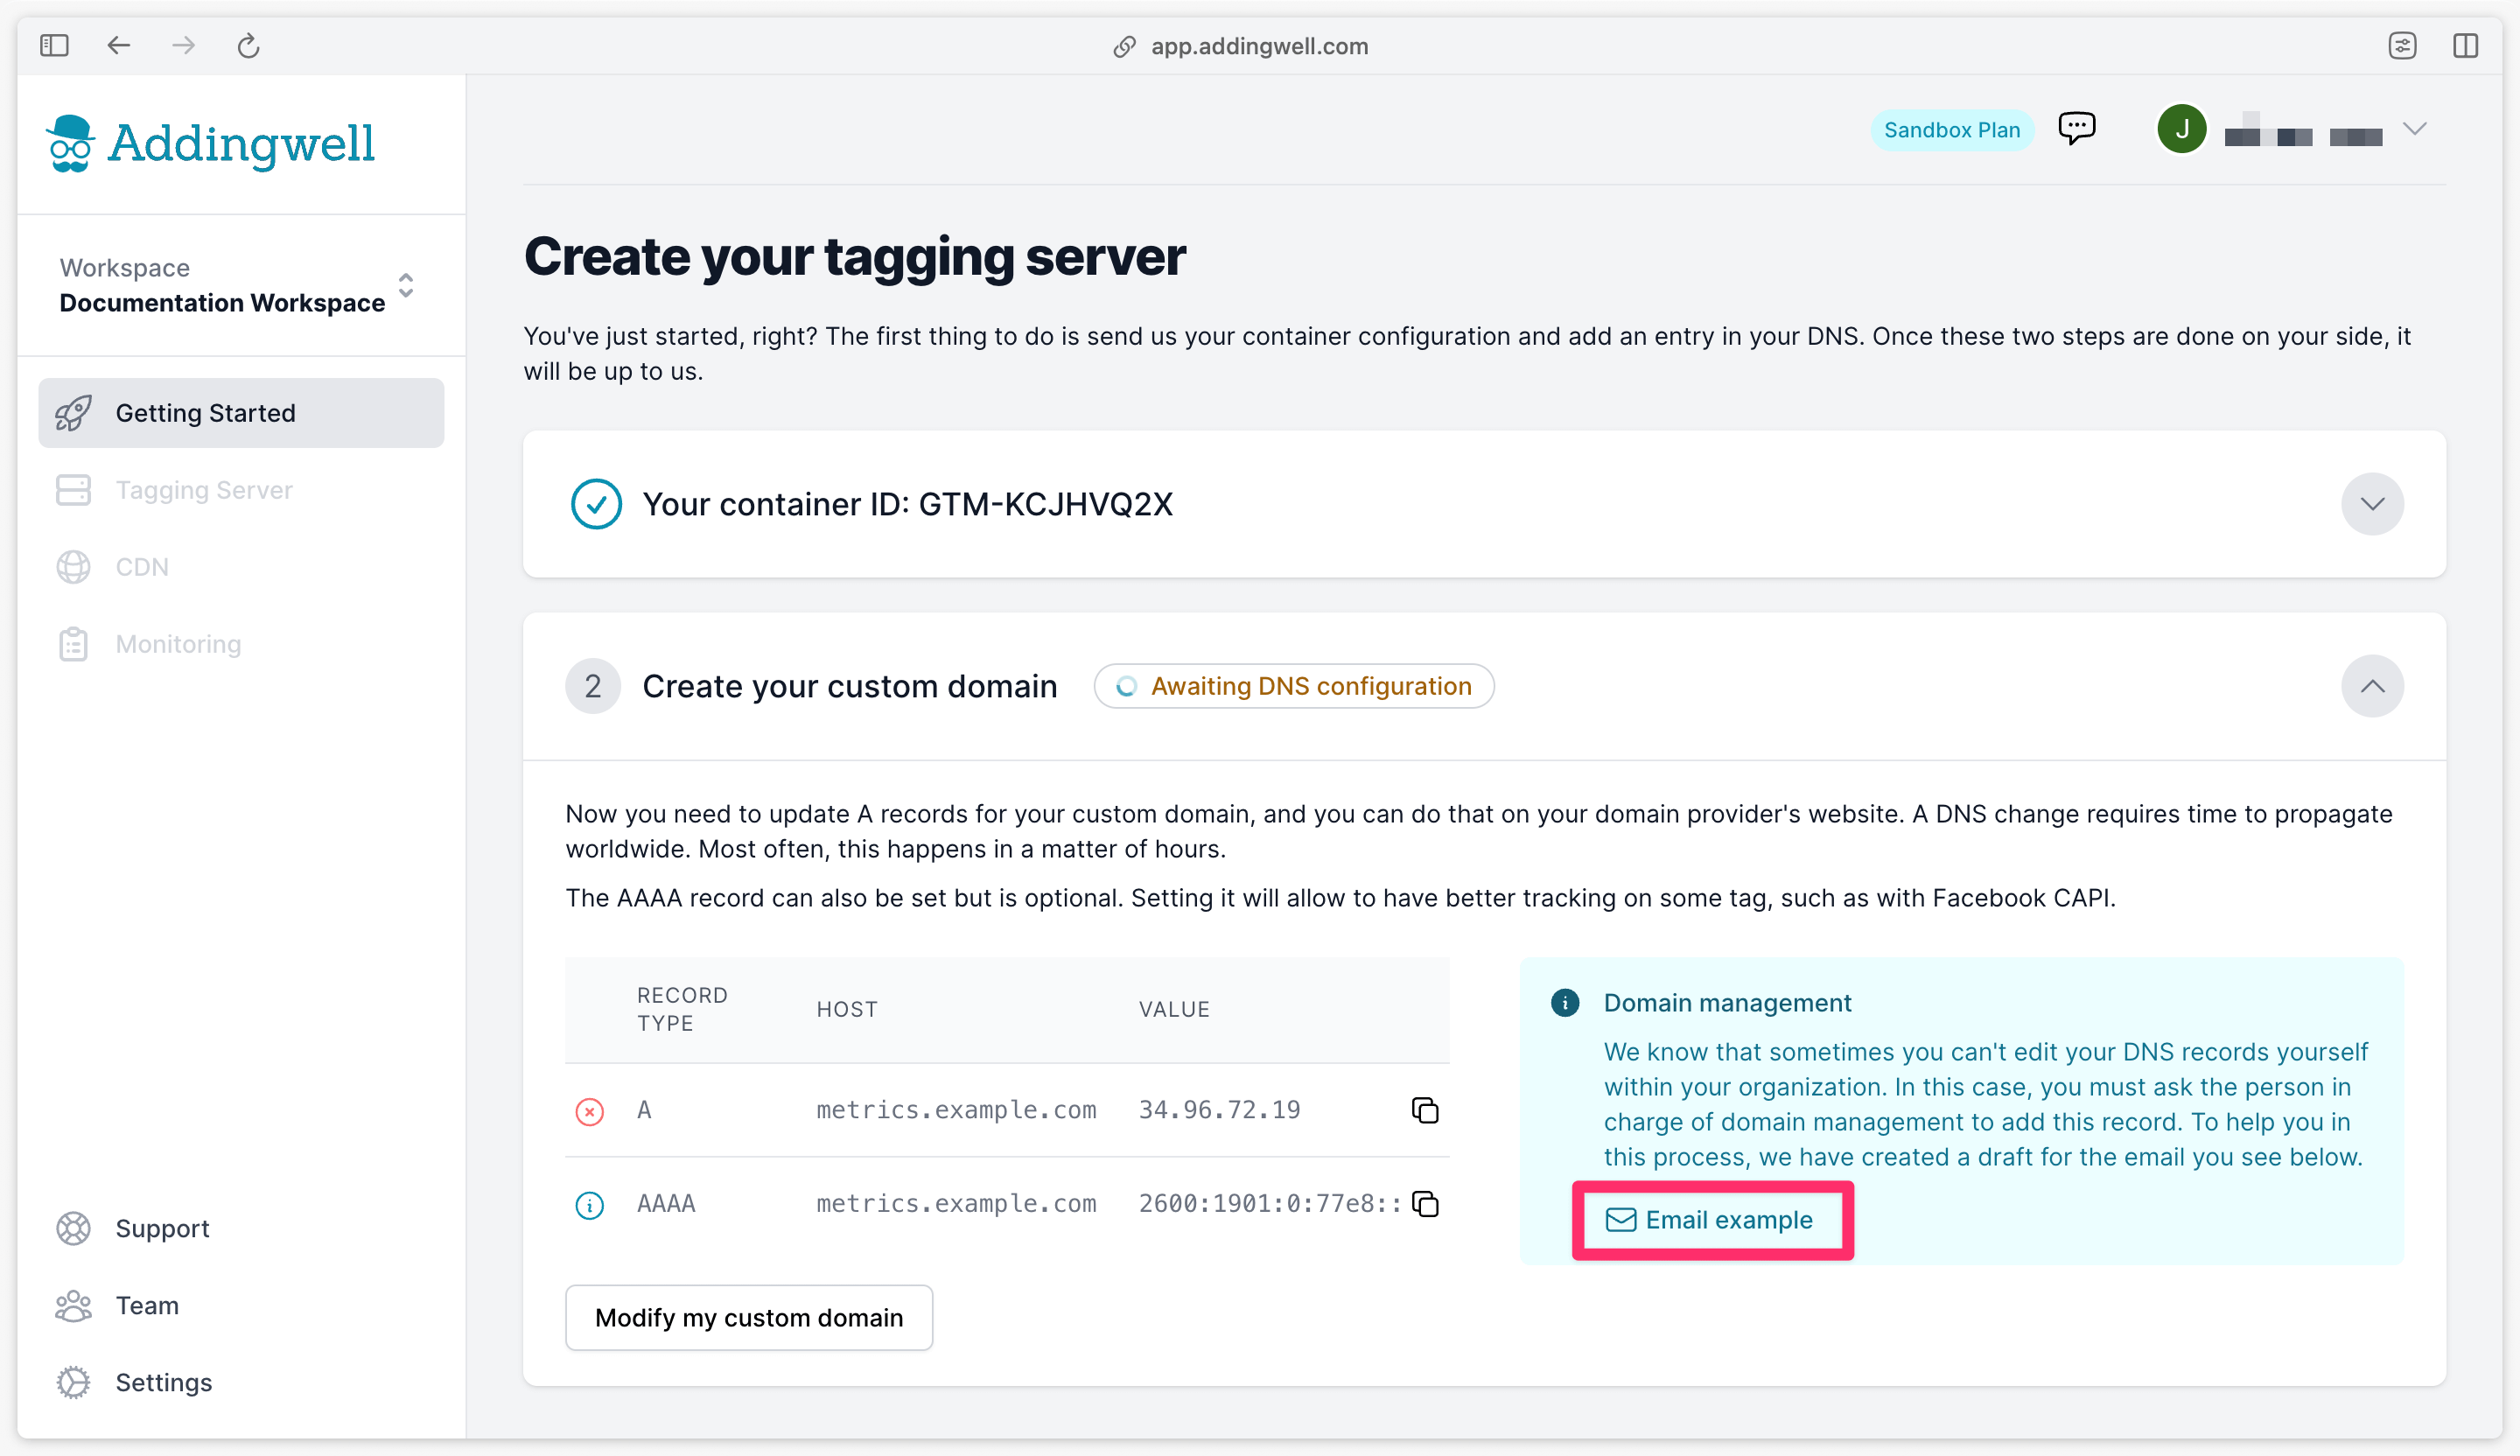Toggle the A record status icon
The image size is (2520, 1456).
coord(589,1111)
